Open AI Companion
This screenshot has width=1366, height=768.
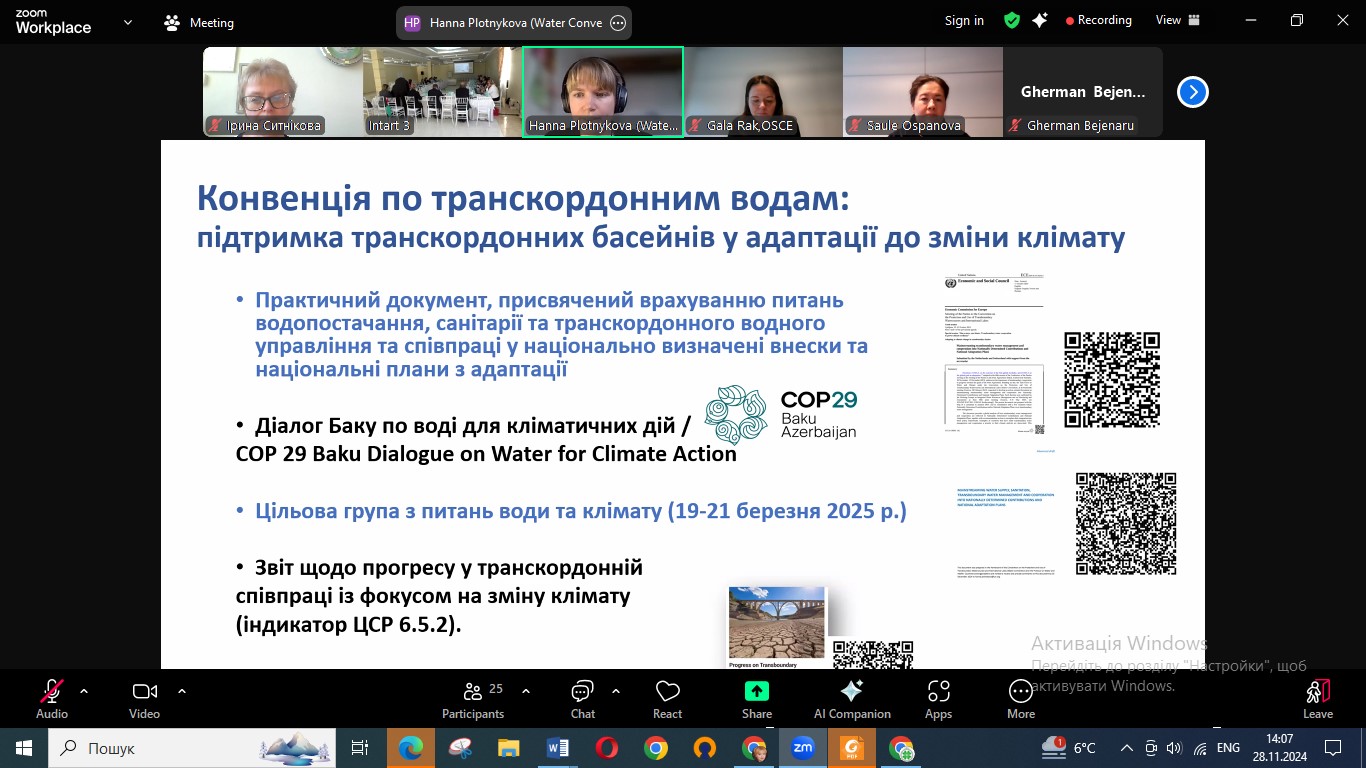(852, 699)
